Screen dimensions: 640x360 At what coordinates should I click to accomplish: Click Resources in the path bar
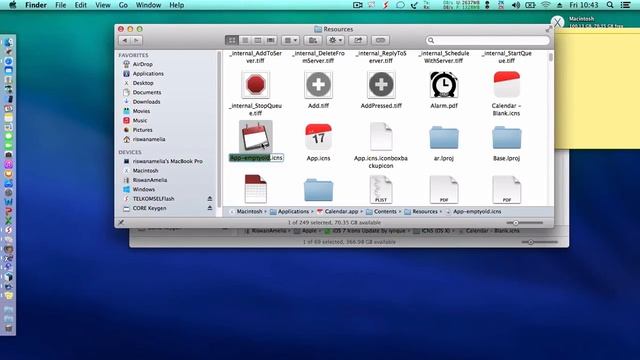(x=421, y=211)
